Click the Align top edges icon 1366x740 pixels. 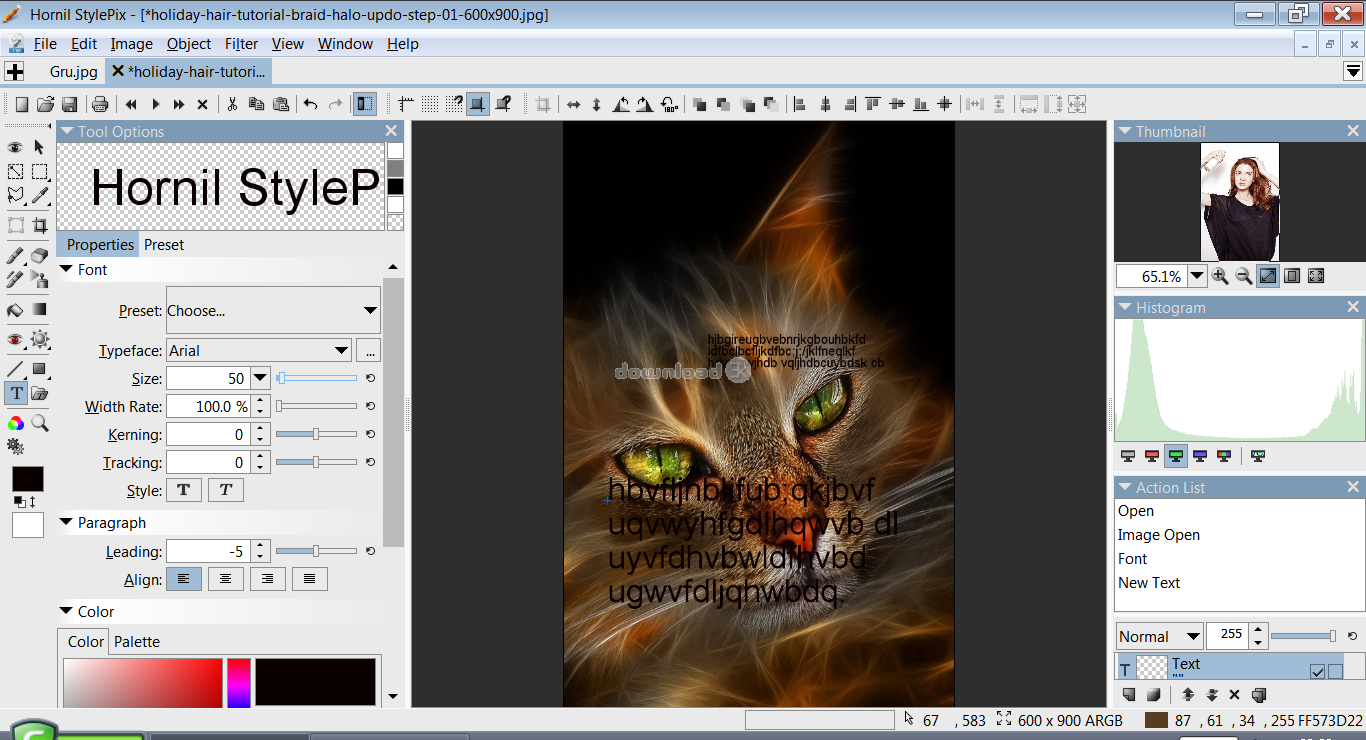873,104
